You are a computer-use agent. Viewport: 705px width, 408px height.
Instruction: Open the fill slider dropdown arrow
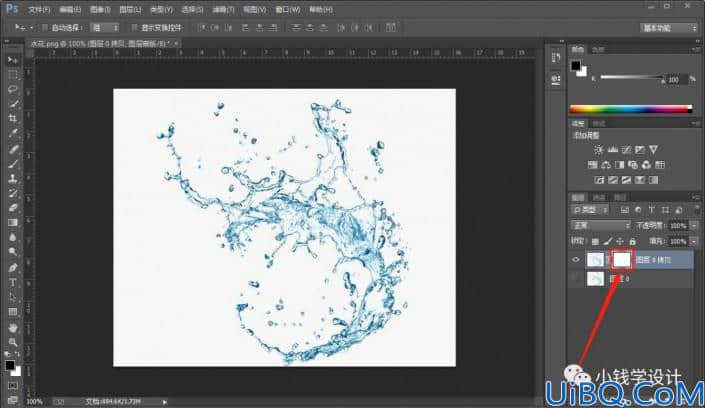click(x=694, y=242)
